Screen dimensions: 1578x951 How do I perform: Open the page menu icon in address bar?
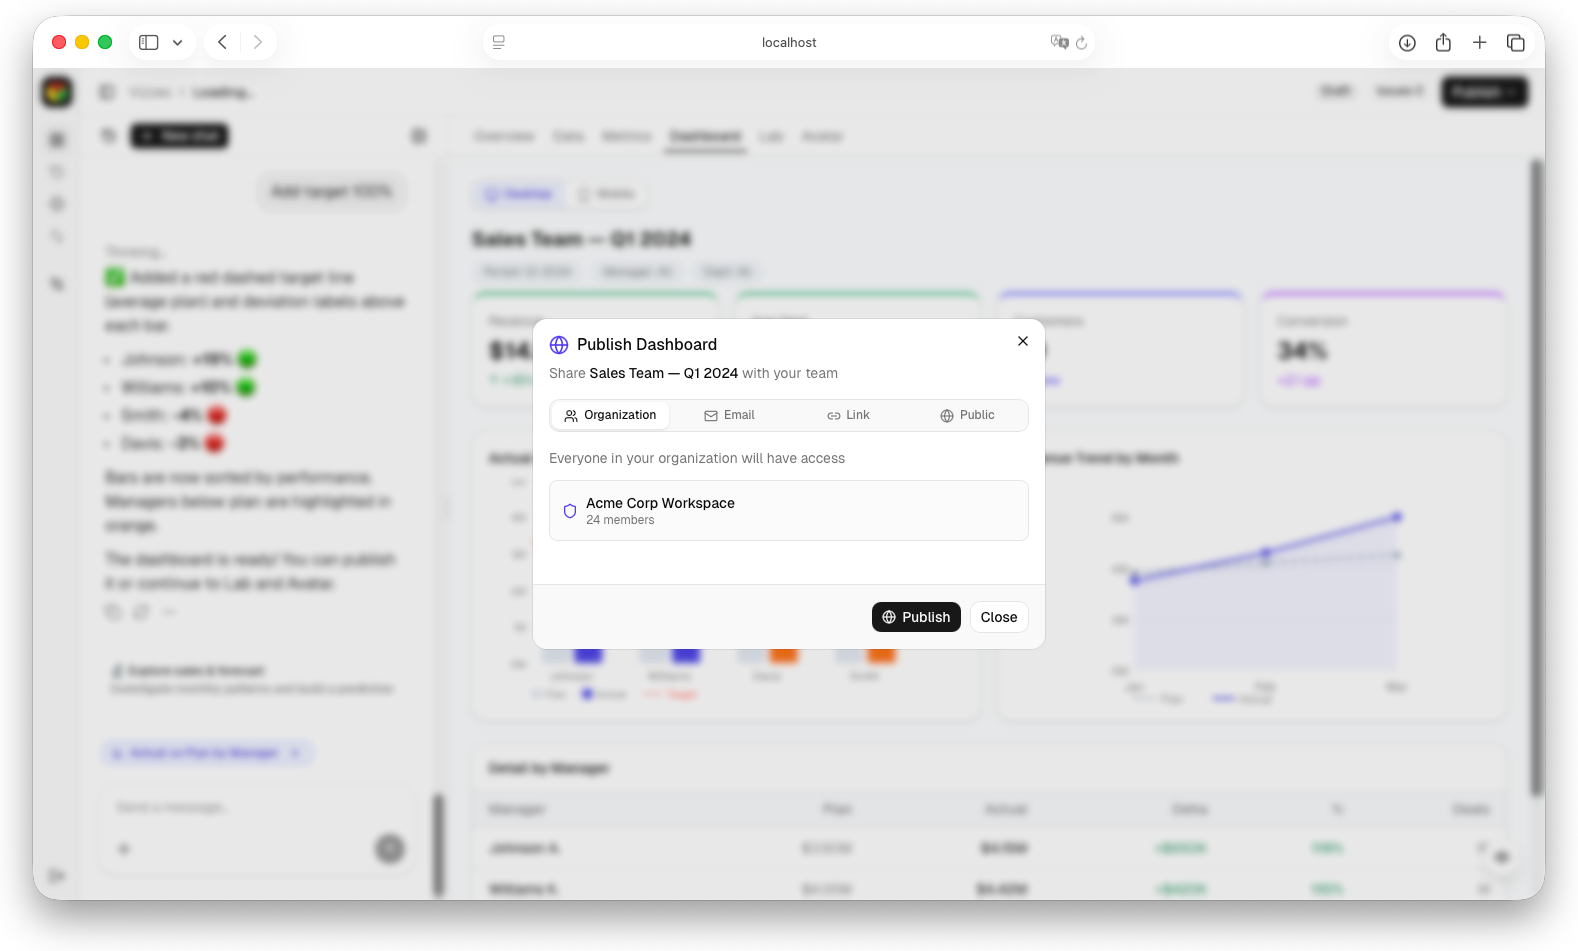[499, 42]
